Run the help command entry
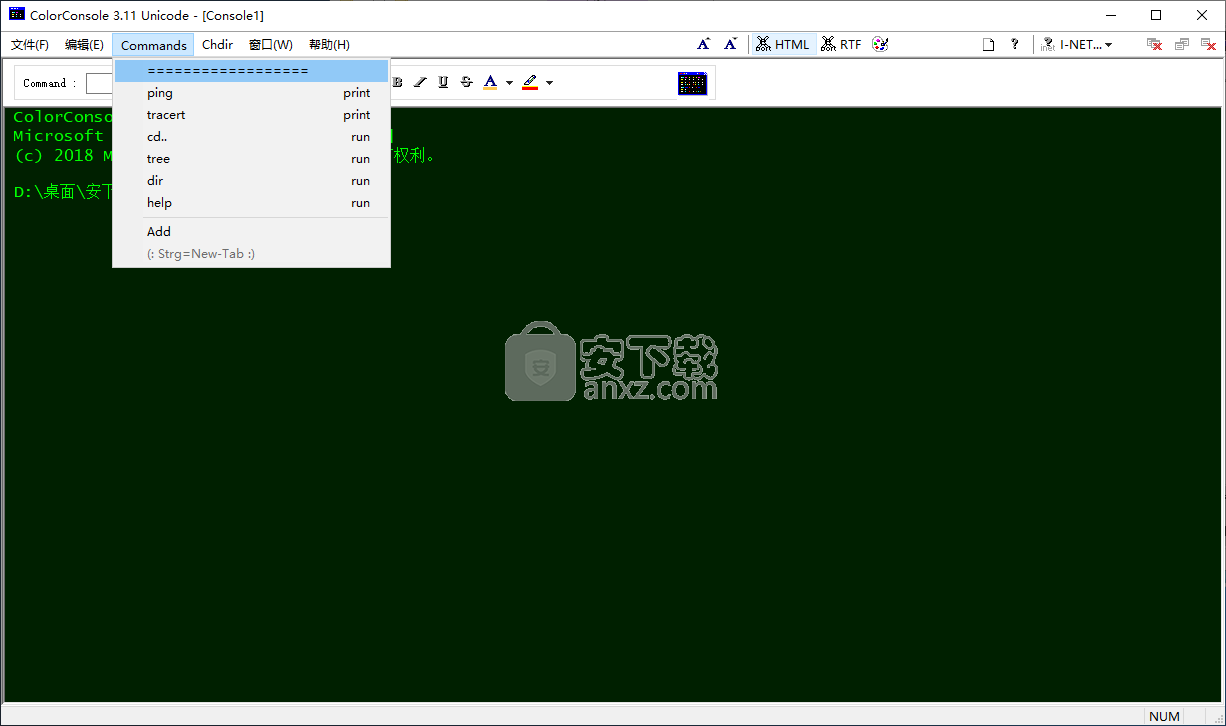 (x=251, y=203)
